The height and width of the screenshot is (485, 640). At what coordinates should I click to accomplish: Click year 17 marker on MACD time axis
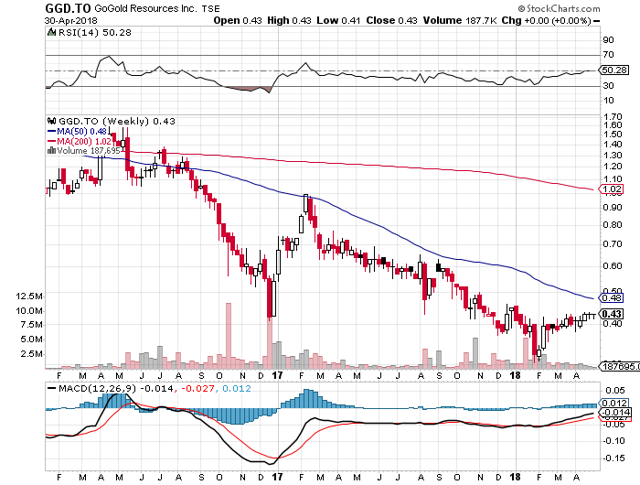[278, 477]
